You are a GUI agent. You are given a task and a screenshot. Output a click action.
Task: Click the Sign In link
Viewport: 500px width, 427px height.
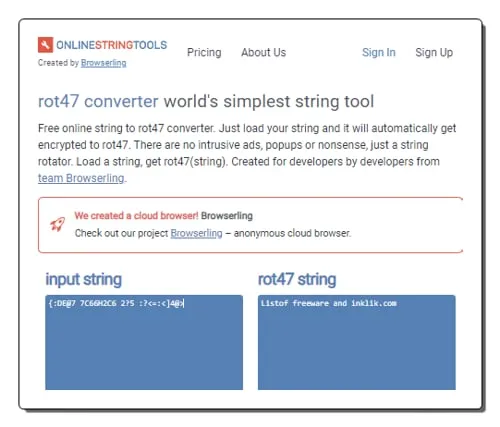[379, 52]
